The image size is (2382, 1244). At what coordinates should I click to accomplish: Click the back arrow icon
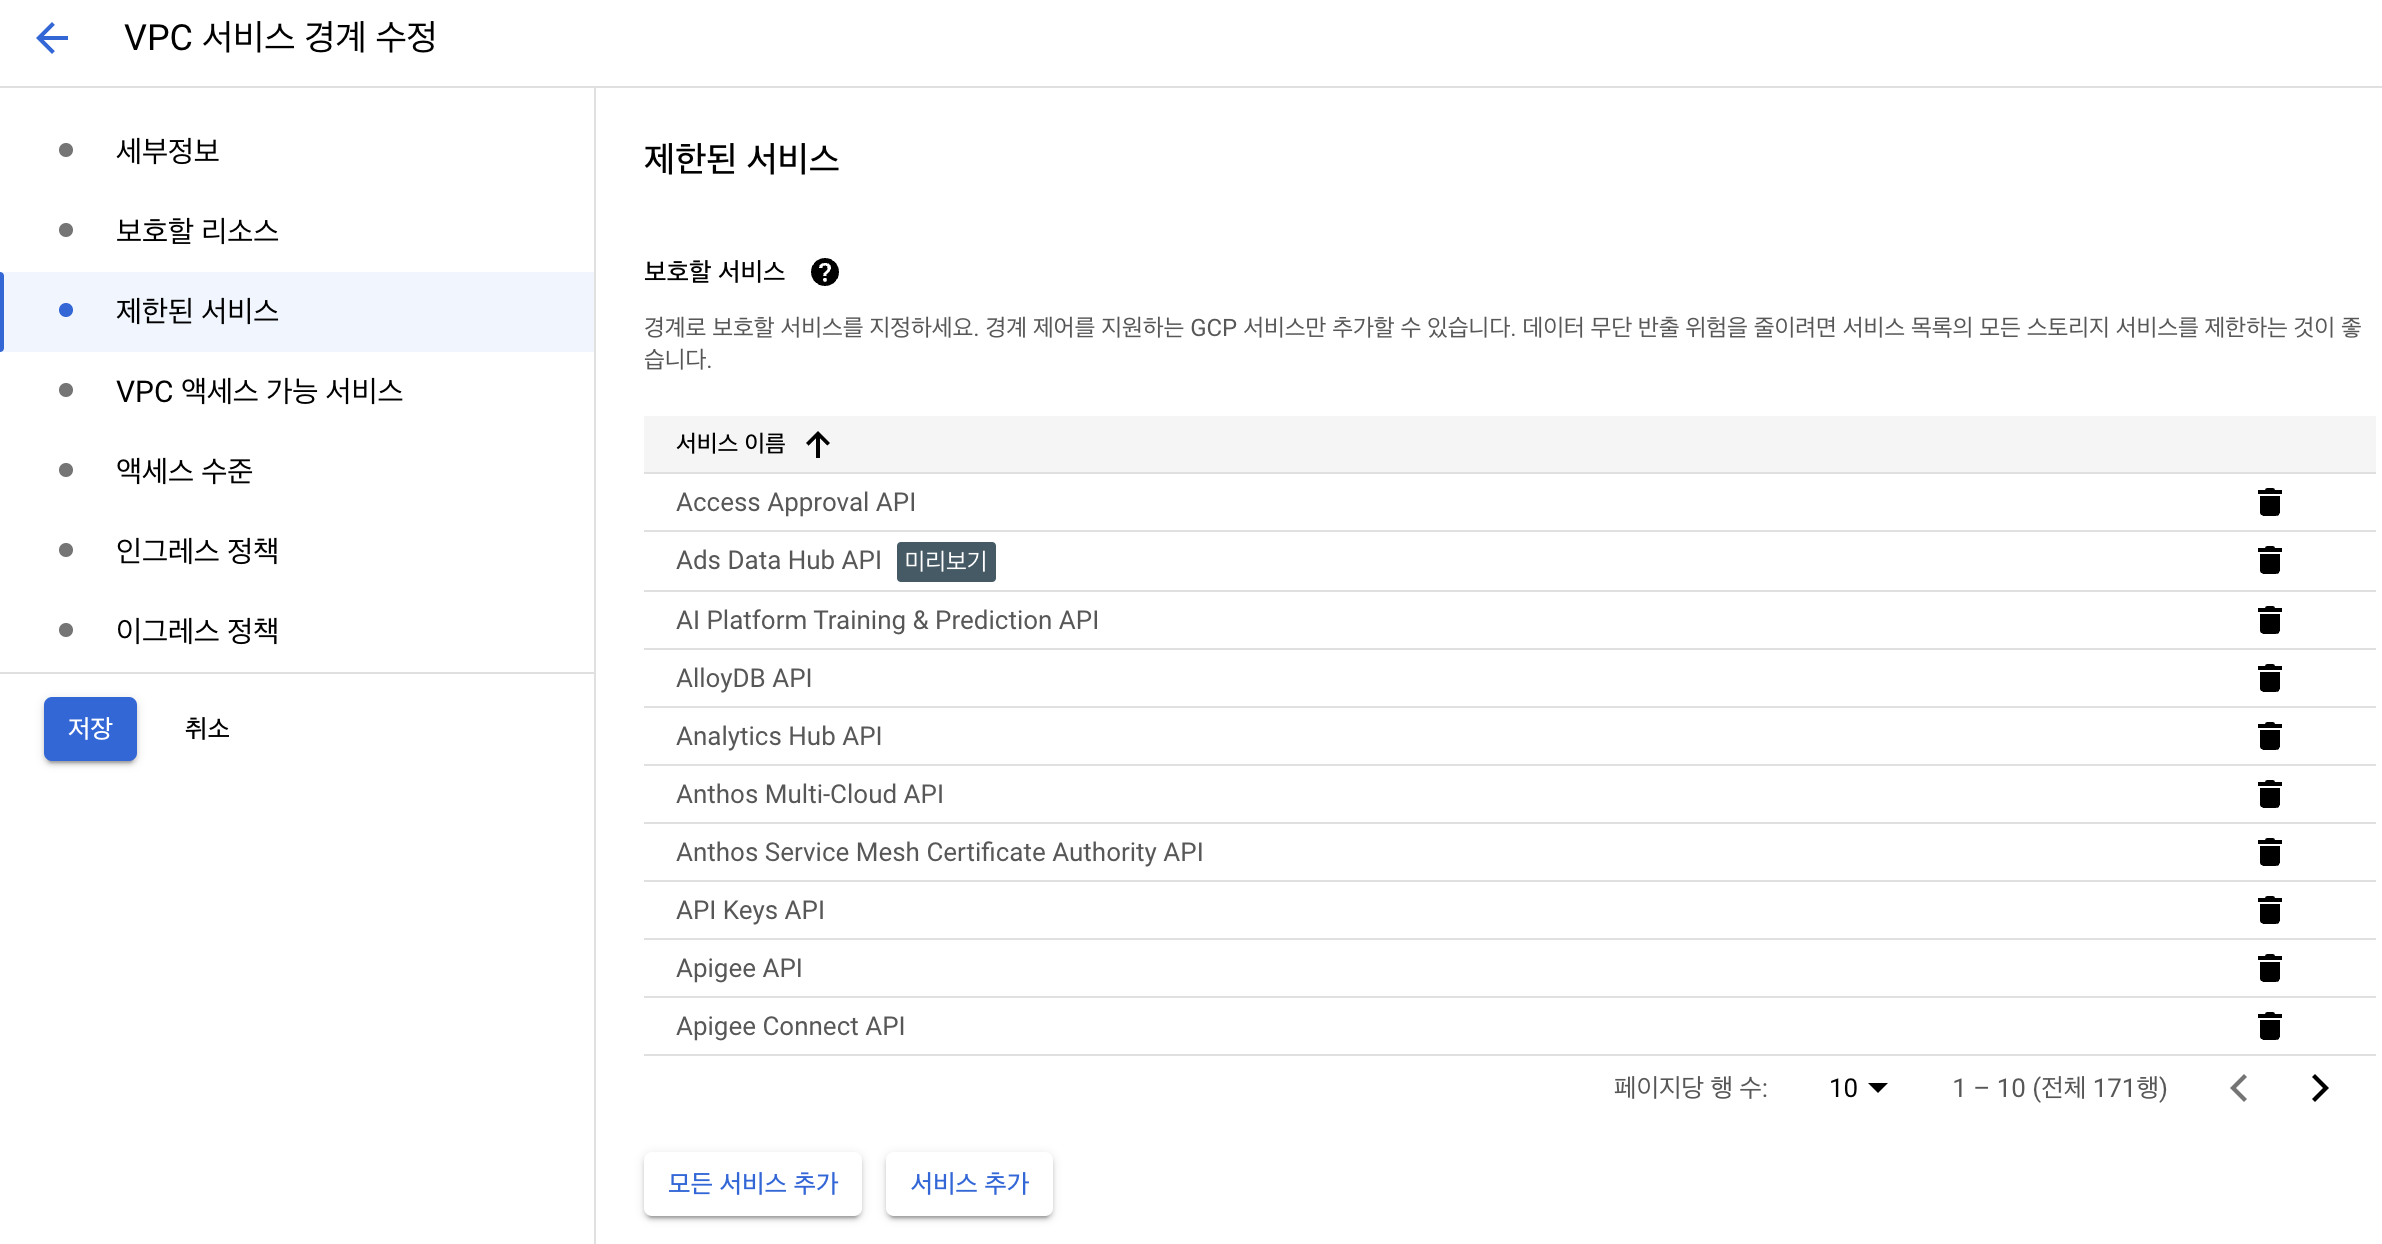click(x=52, y=38)
